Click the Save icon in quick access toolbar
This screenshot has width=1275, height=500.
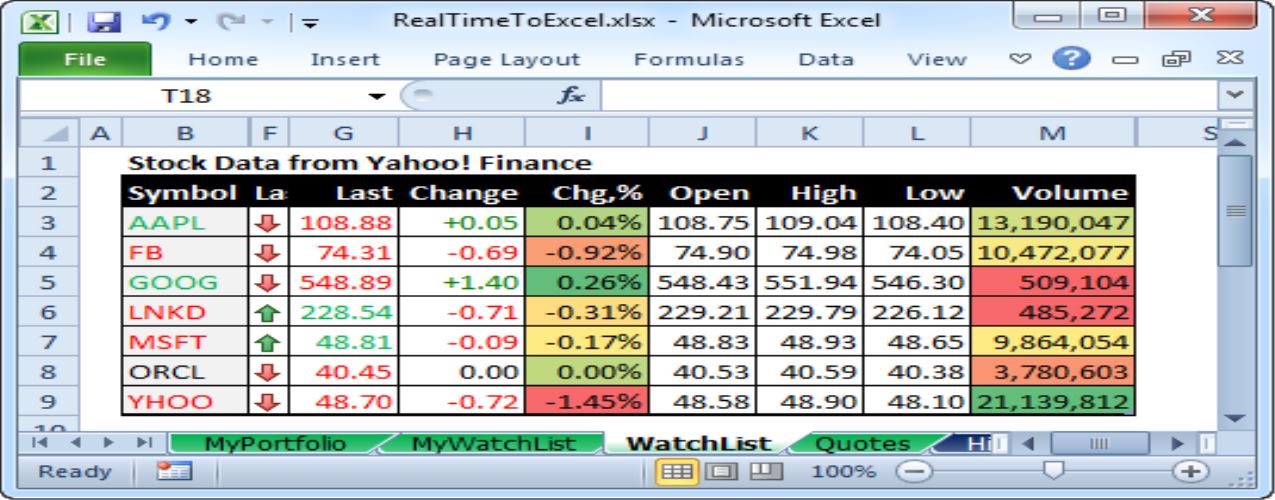click(x=104, y=20)
